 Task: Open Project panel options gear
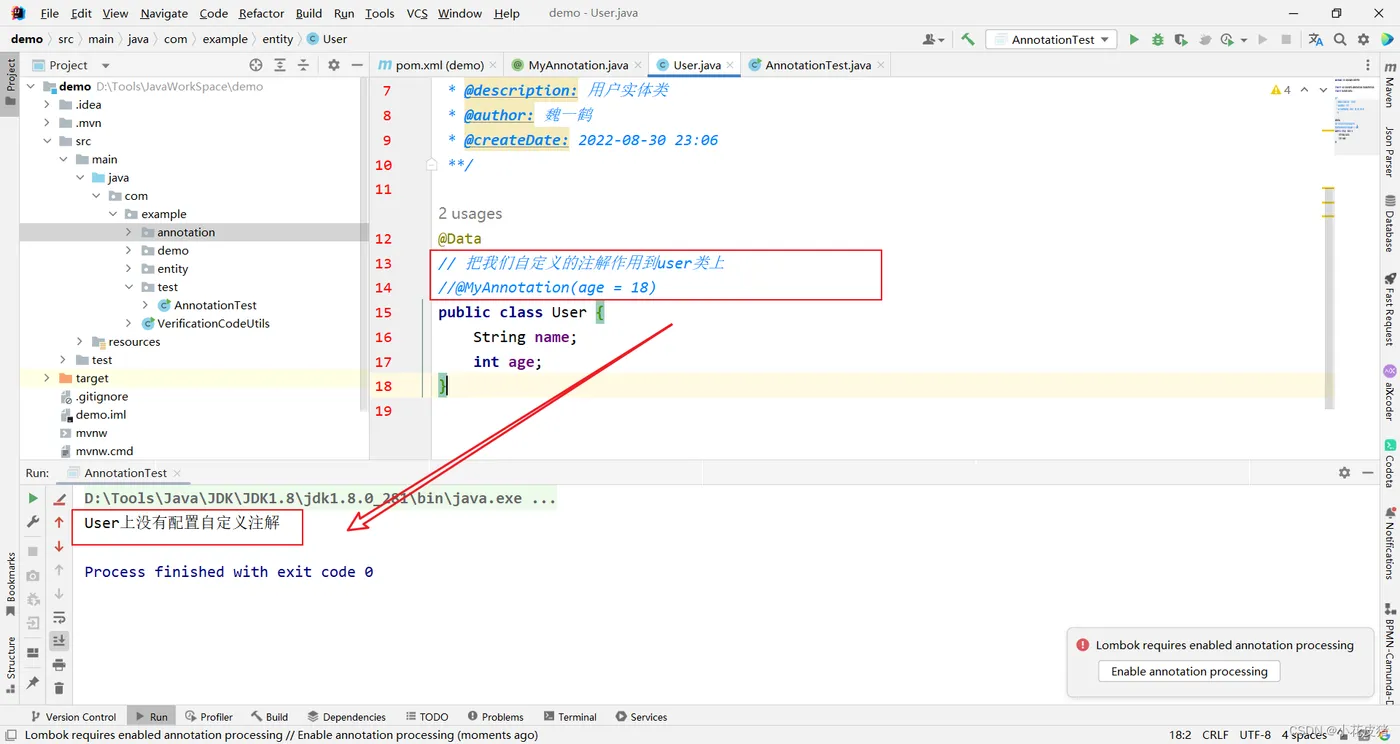(x=334, y=65)
